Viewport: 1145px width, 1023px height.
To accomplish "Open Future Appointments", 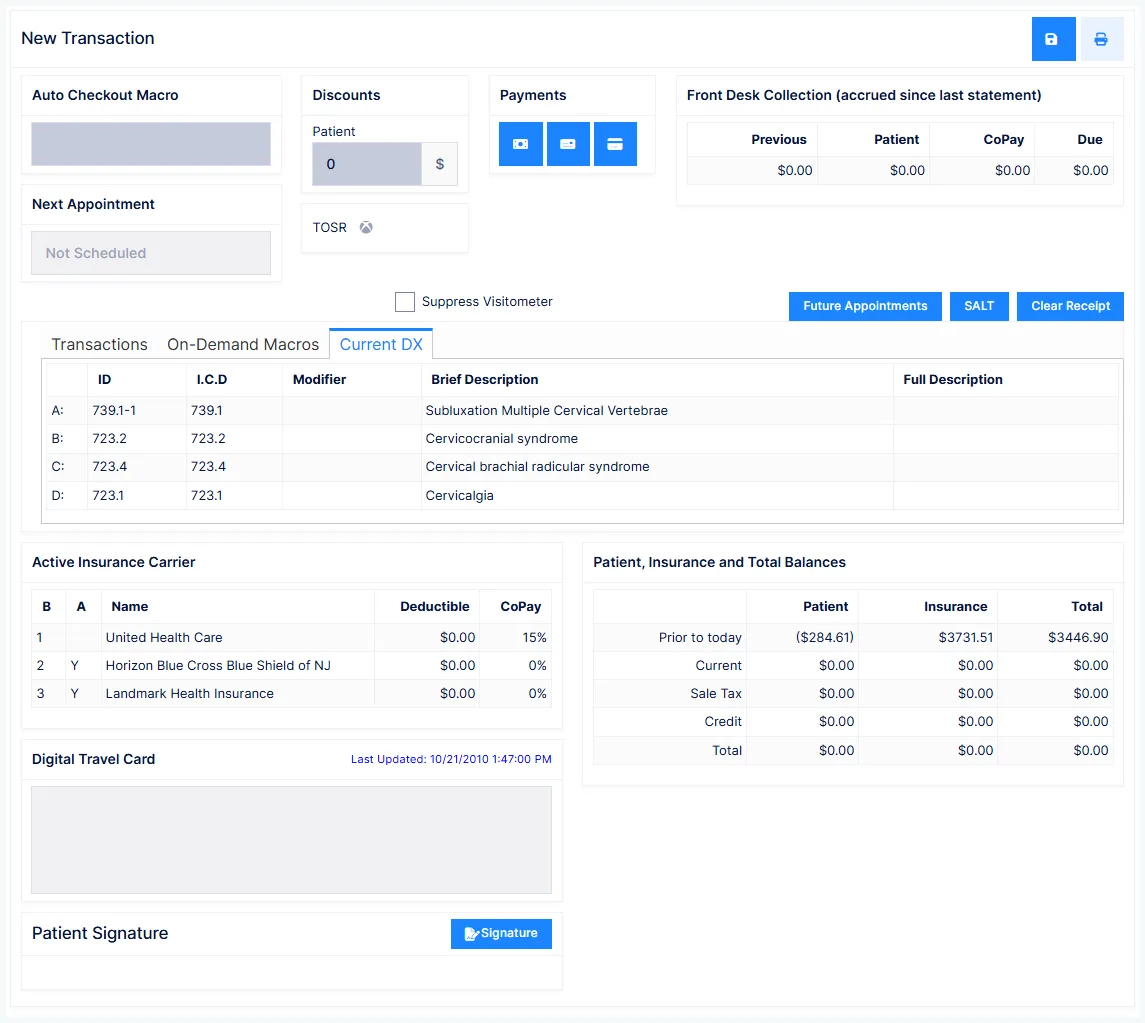I will click(865, 306).
